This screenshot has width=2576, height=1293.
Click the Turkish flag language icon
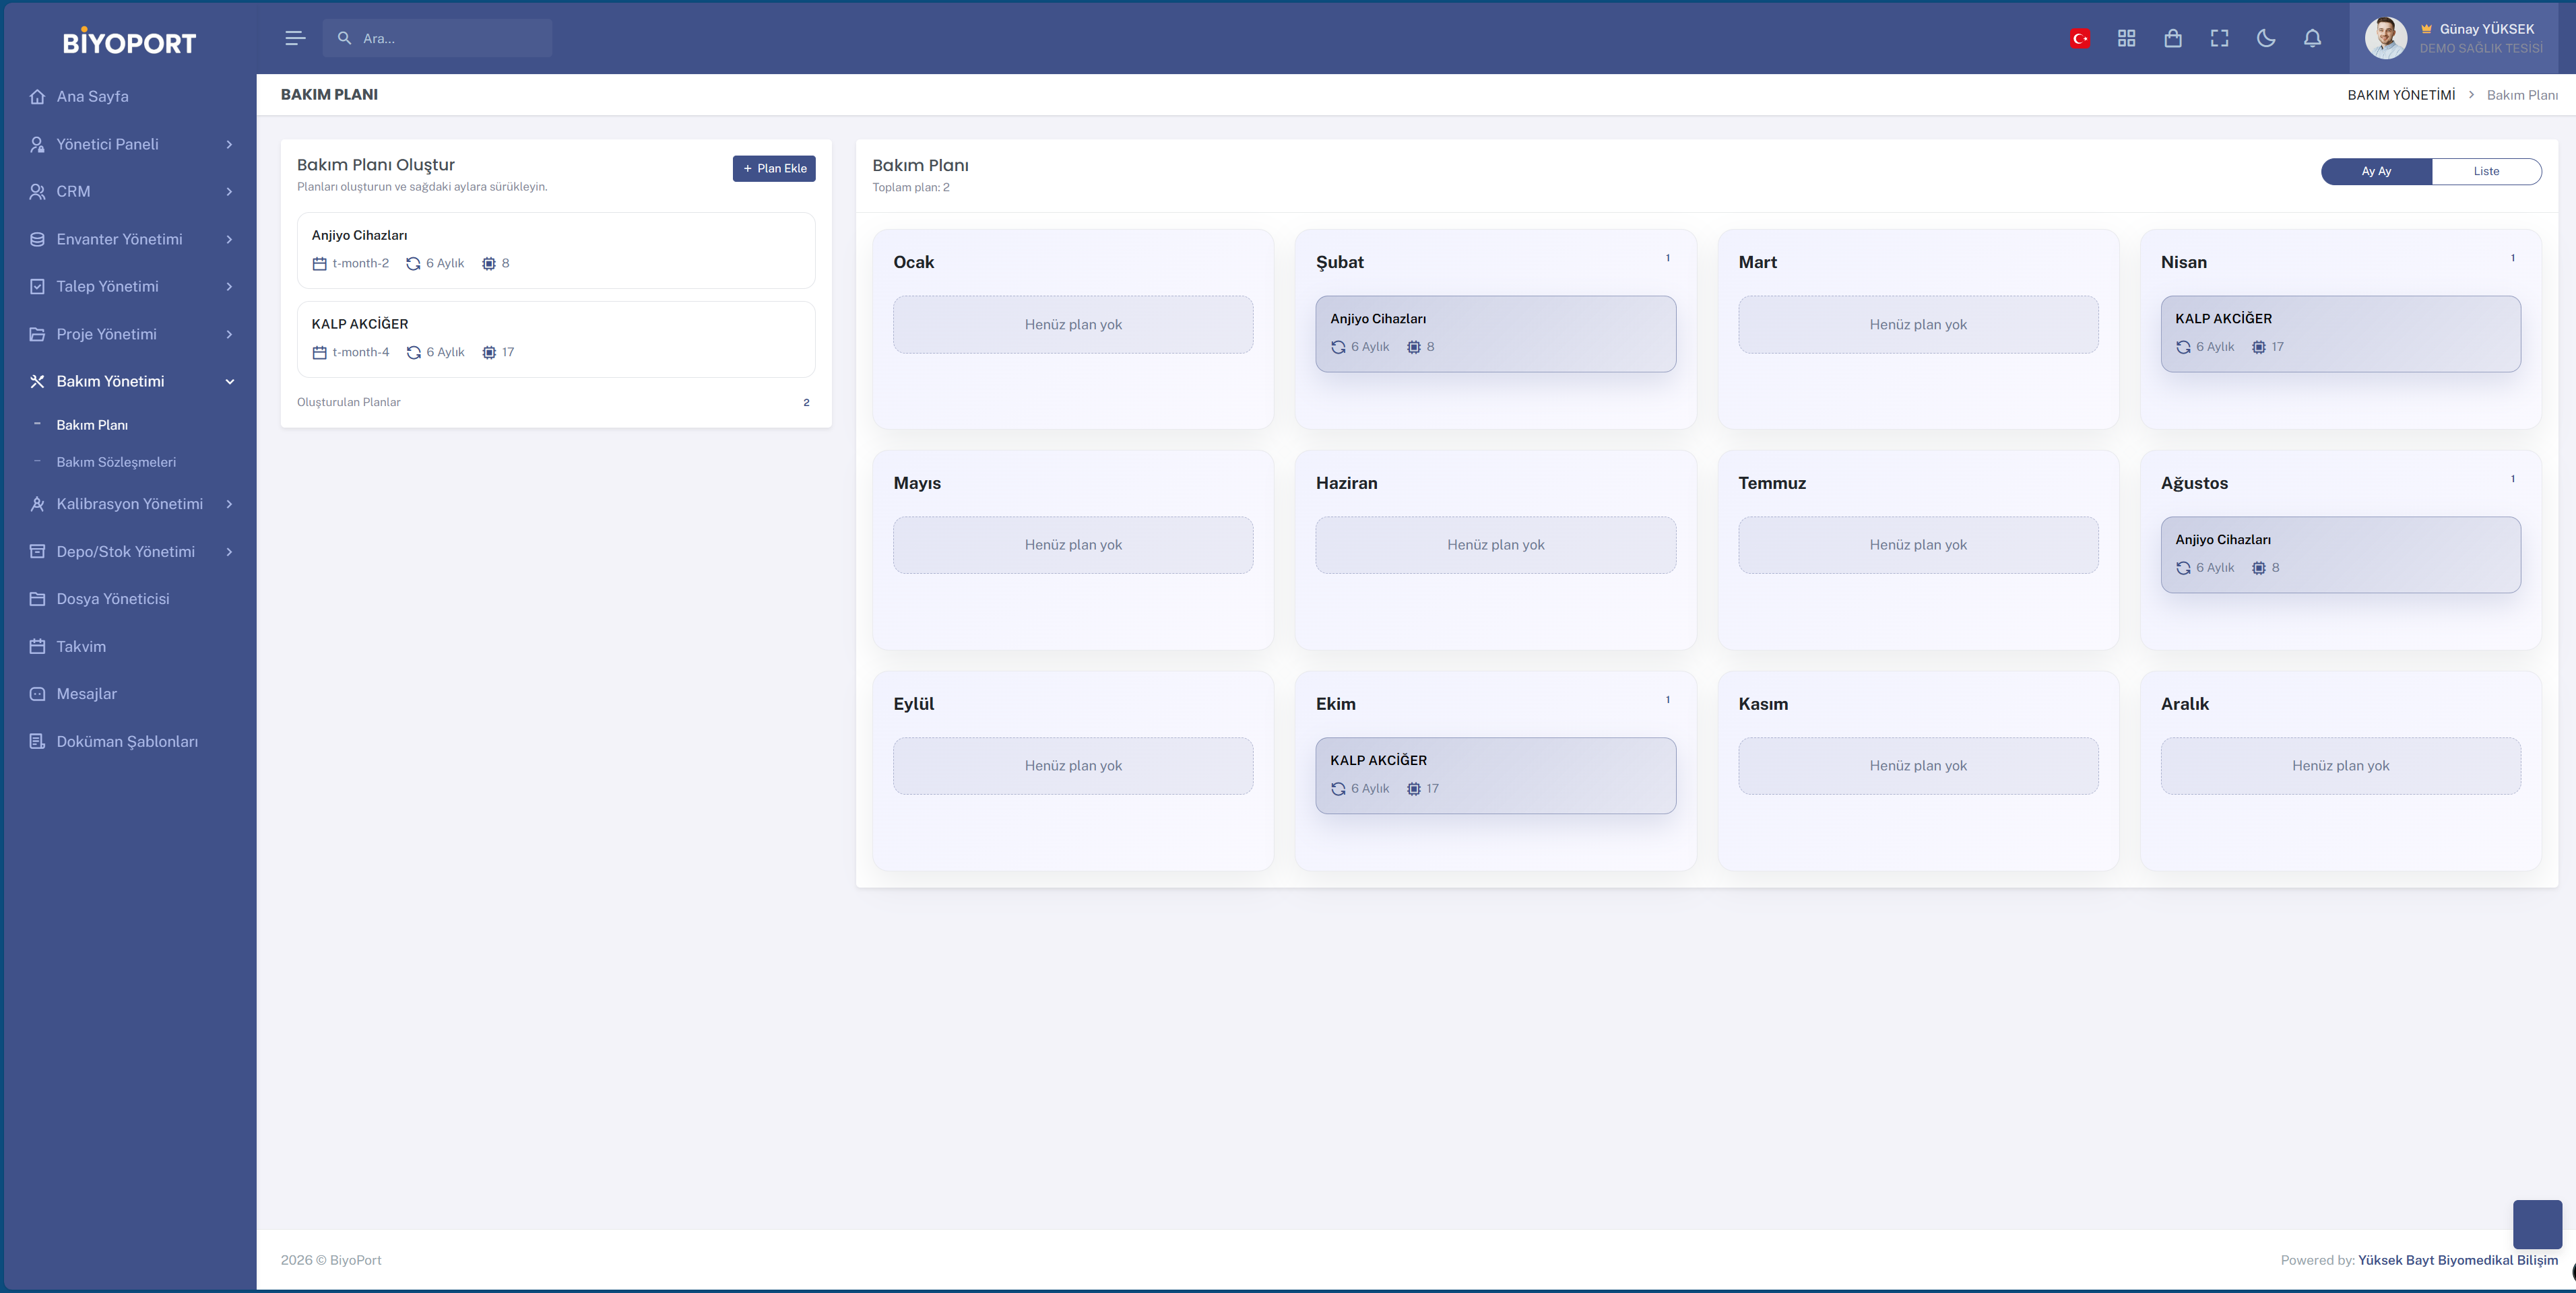pyautogui.click(x=2079, y=38)
